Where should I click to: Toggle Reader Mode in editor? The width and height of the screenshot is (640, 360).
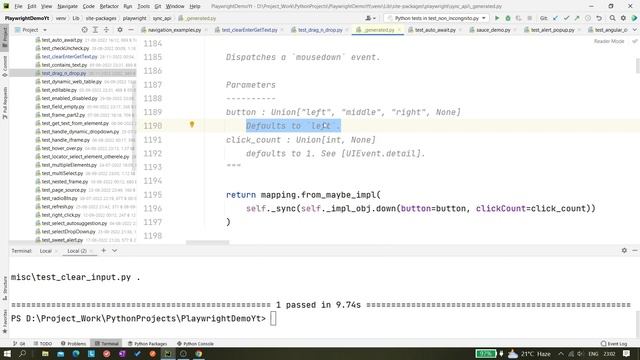[609, 41]
